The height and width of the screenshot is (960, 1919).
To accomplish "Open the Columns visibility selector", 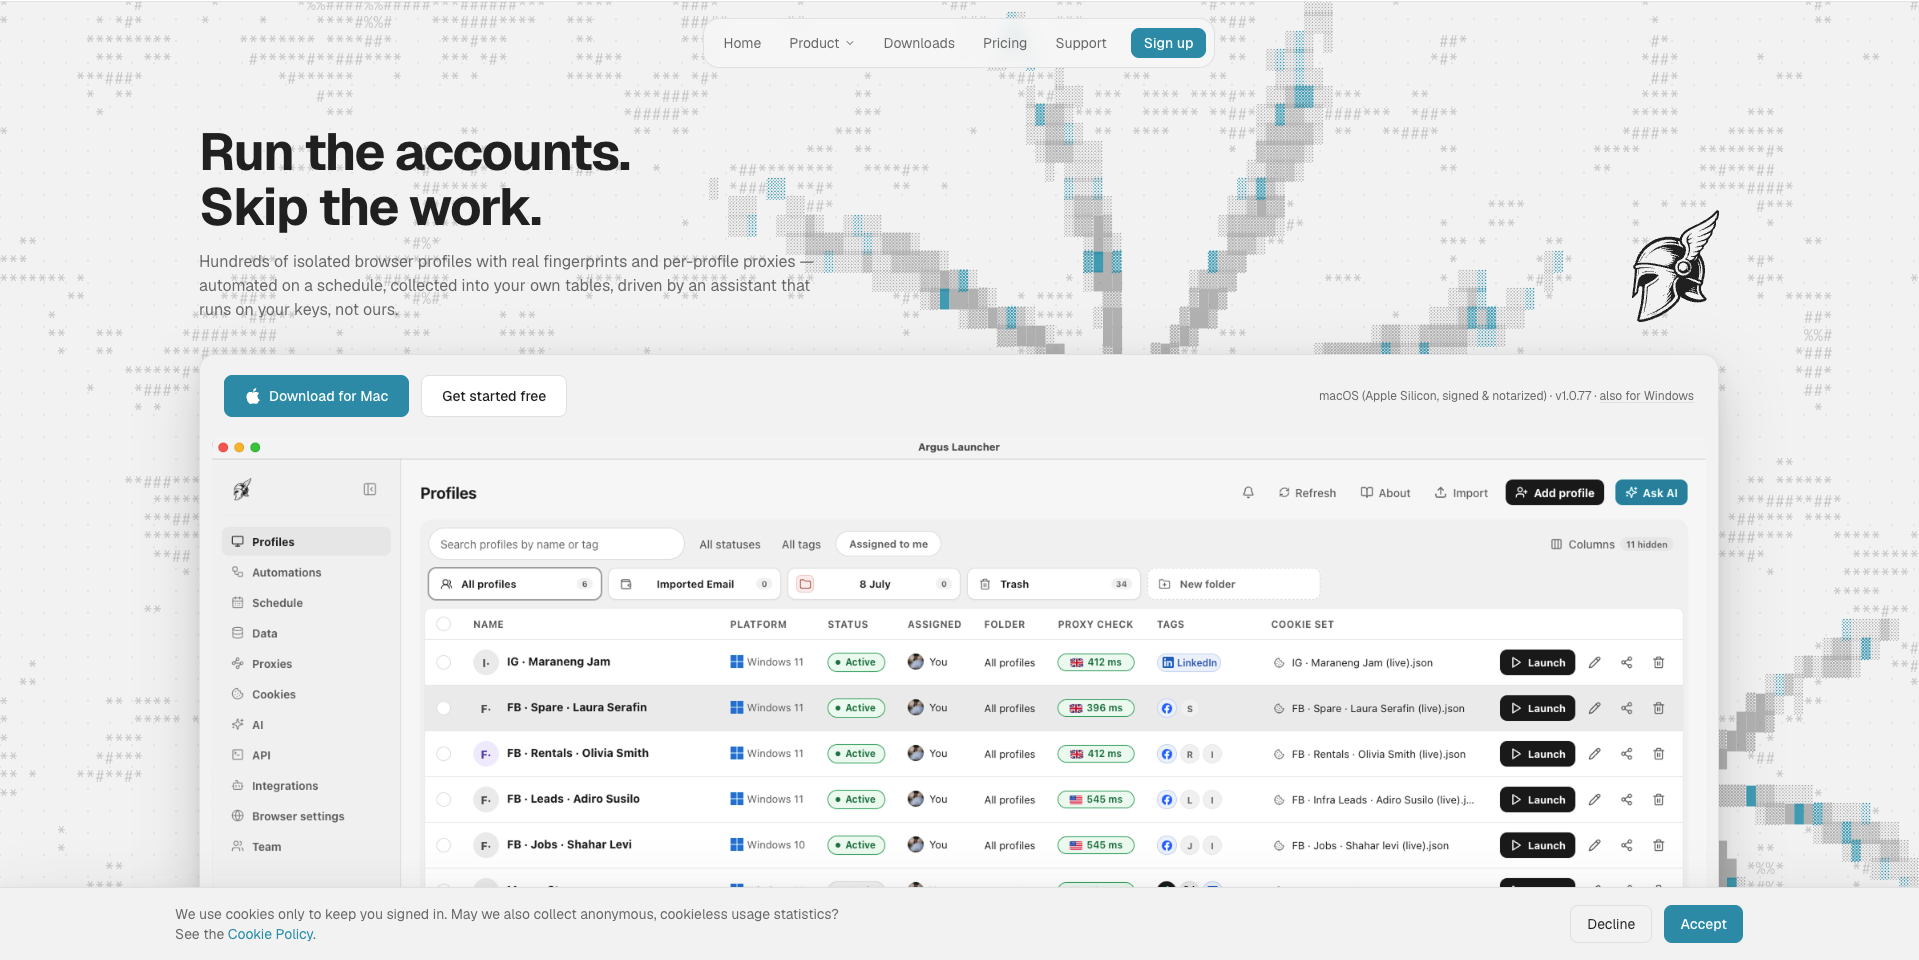I will (x=1610, y=544).
